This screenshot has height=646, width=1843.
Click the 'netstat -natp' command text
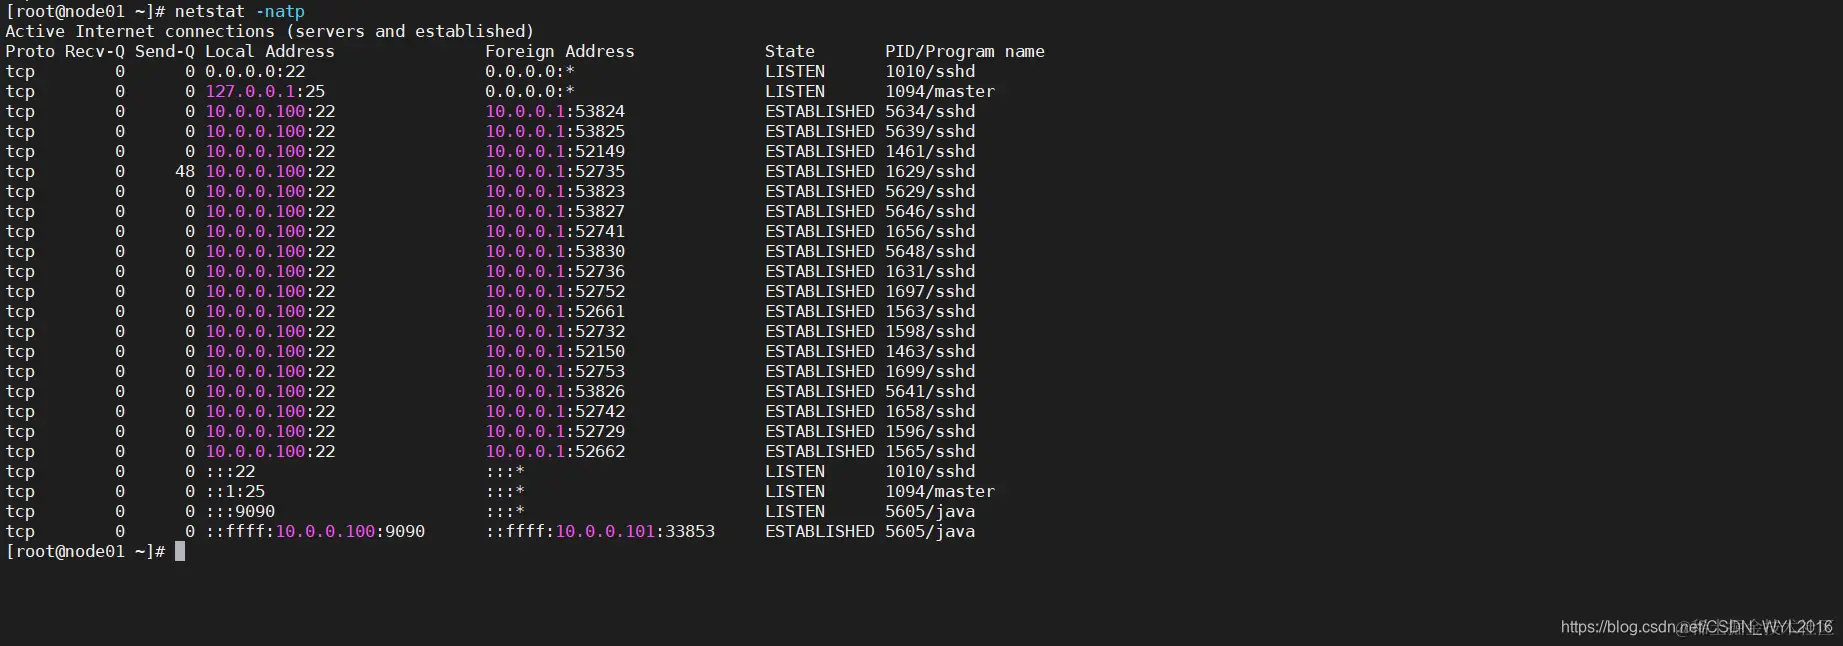(x=240, y=11)
